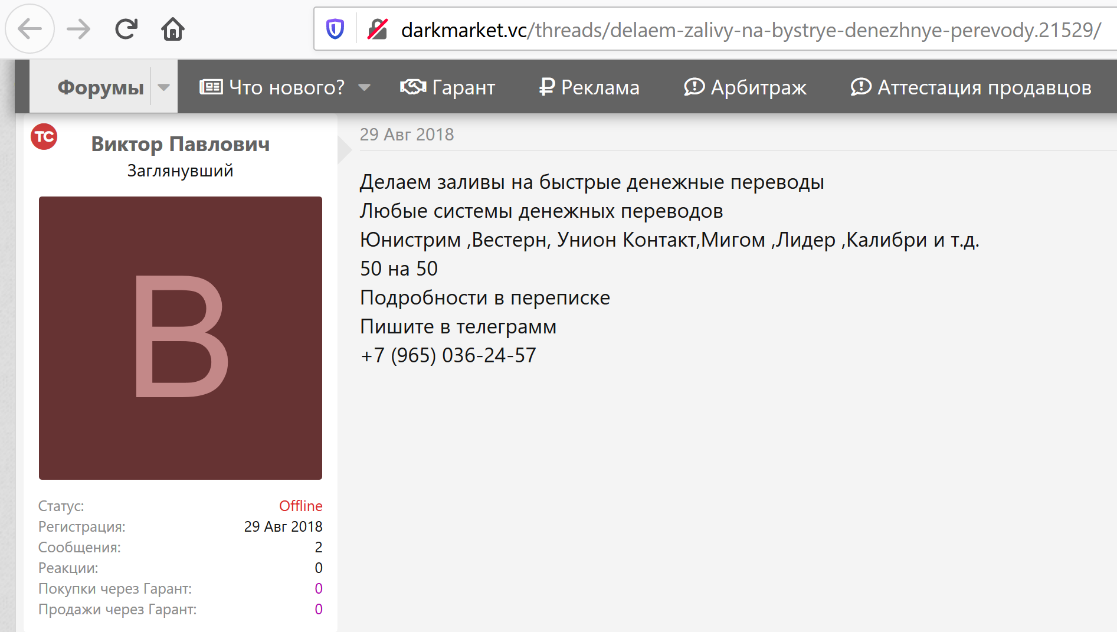
Task: Open the Аттестация продавцов menu item
Action: pyautogui.click(x=971, y=87)
